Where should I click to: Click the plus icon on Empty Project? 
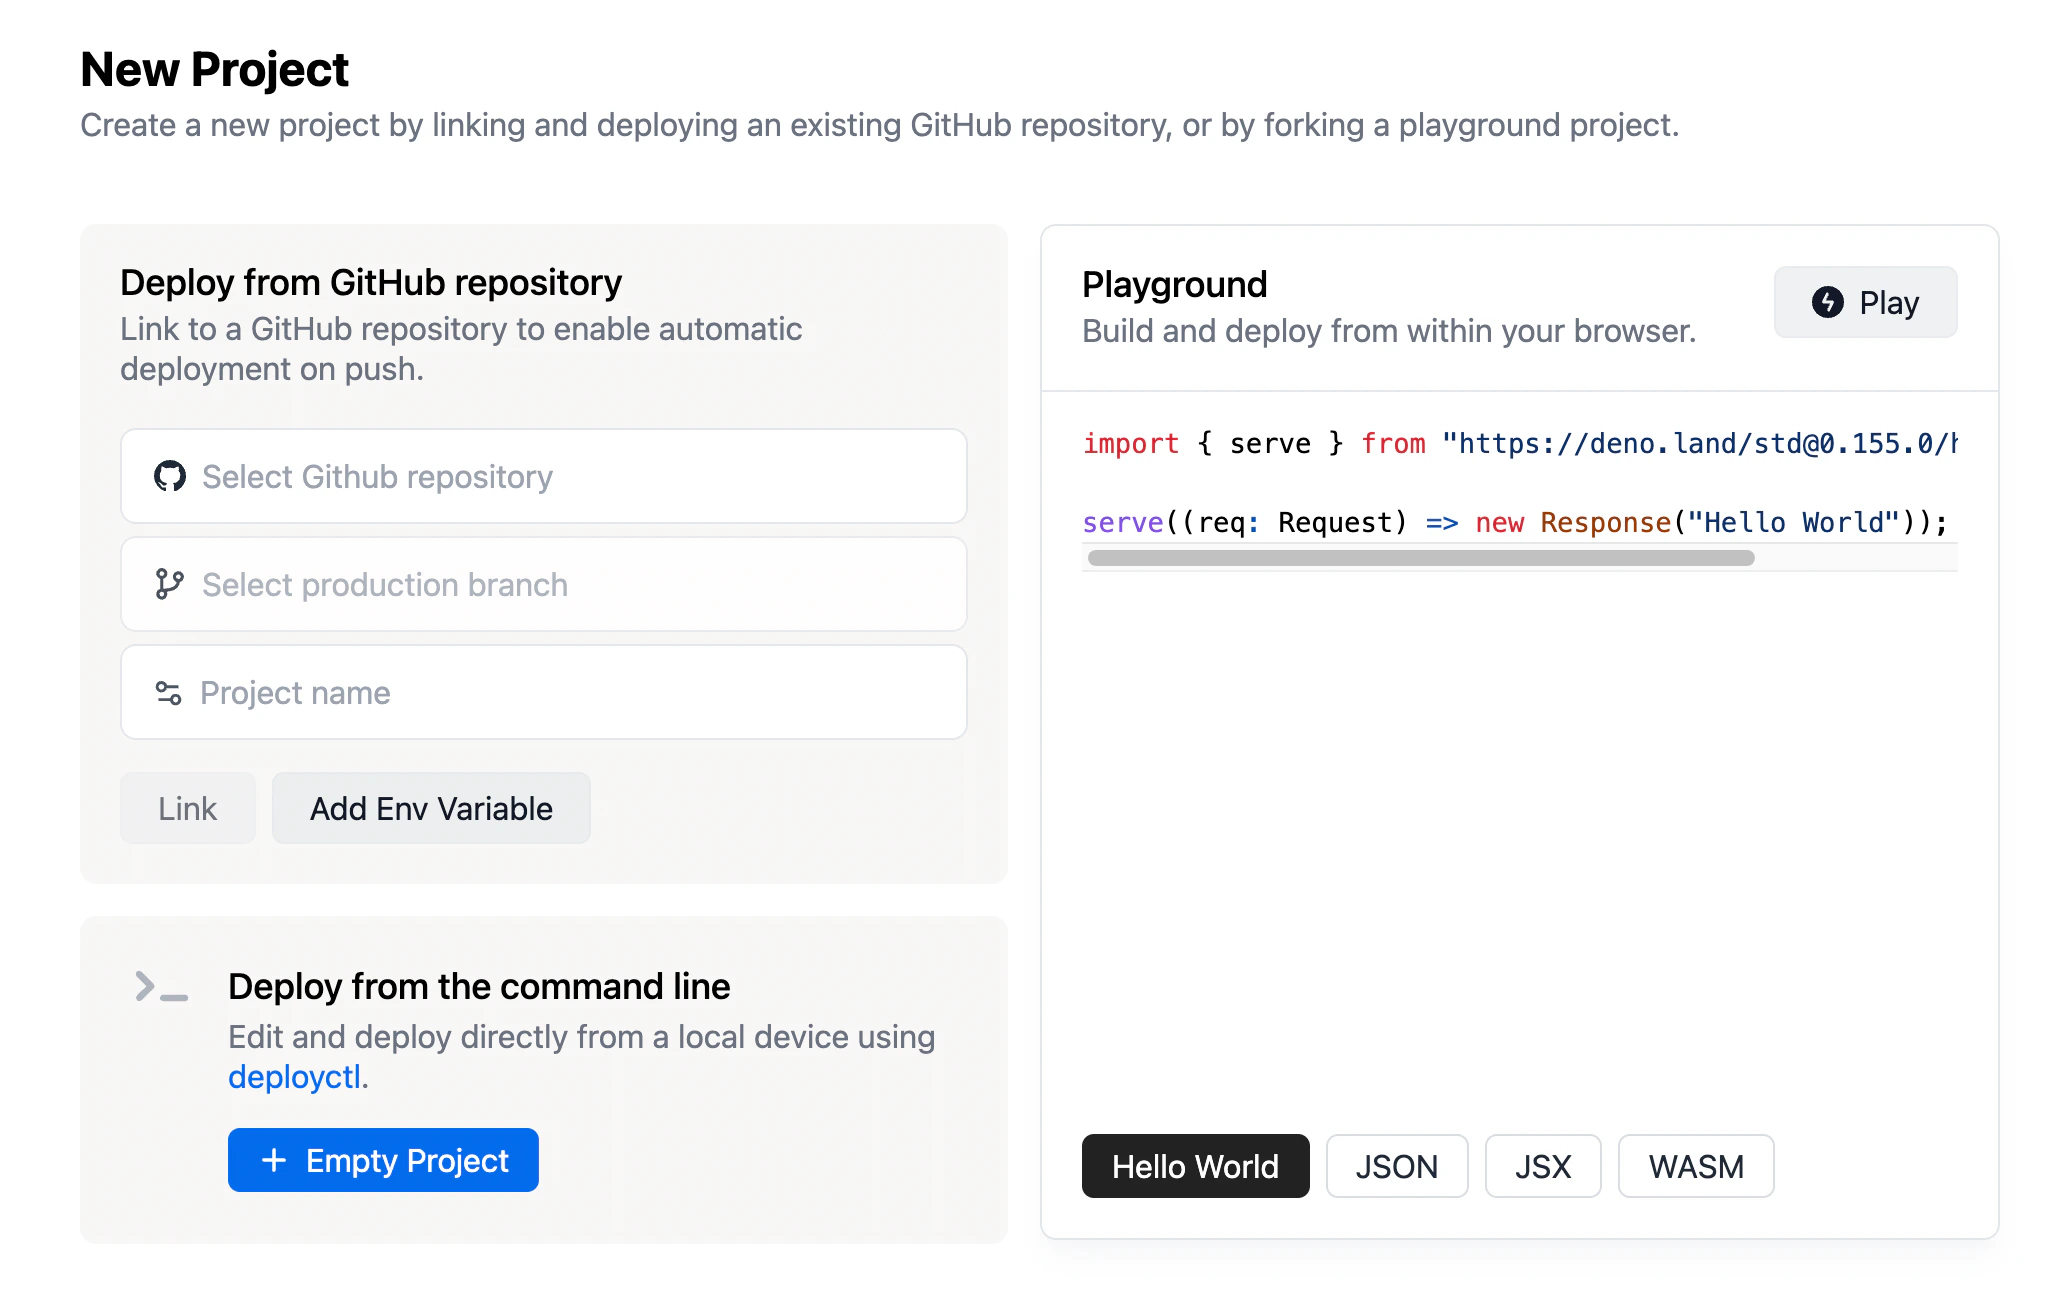point(274,1160)
